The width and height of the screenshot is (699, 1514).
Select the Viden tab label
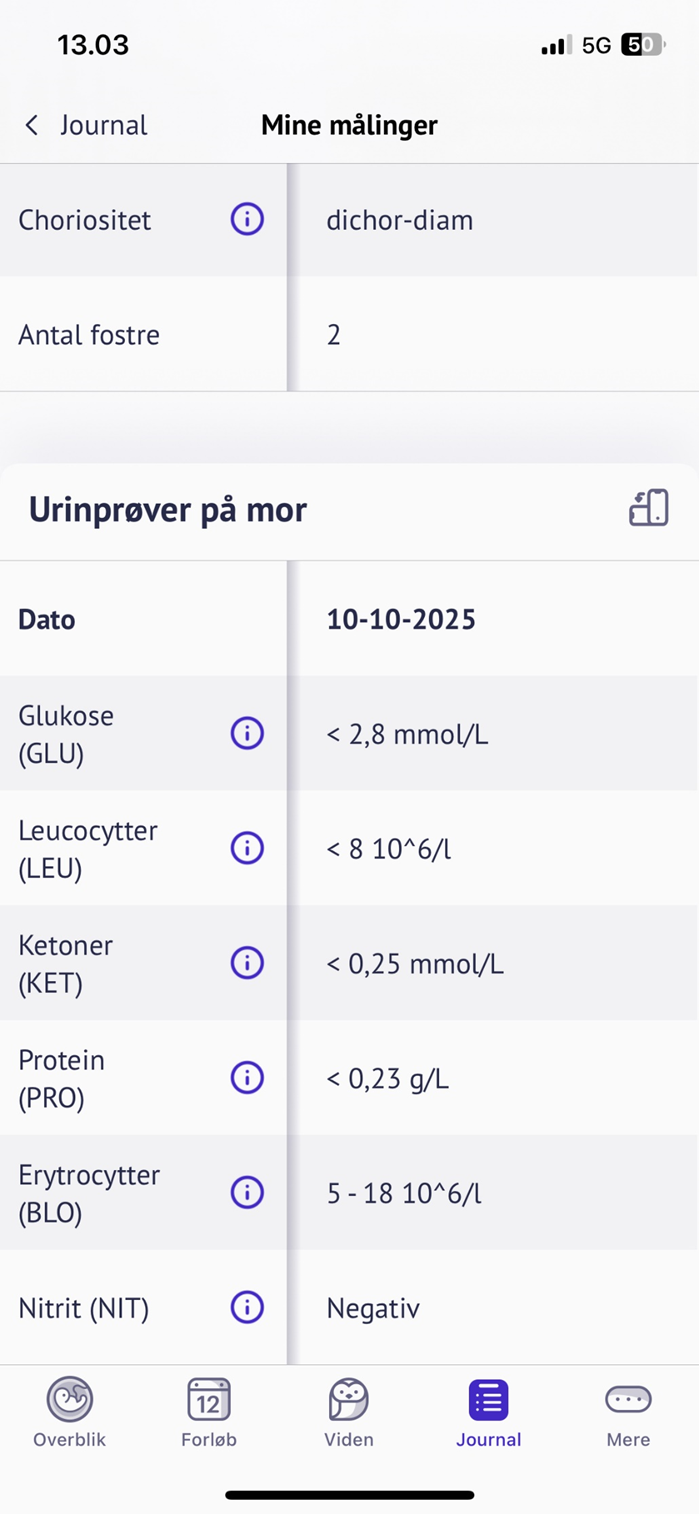coord(348,1440)
